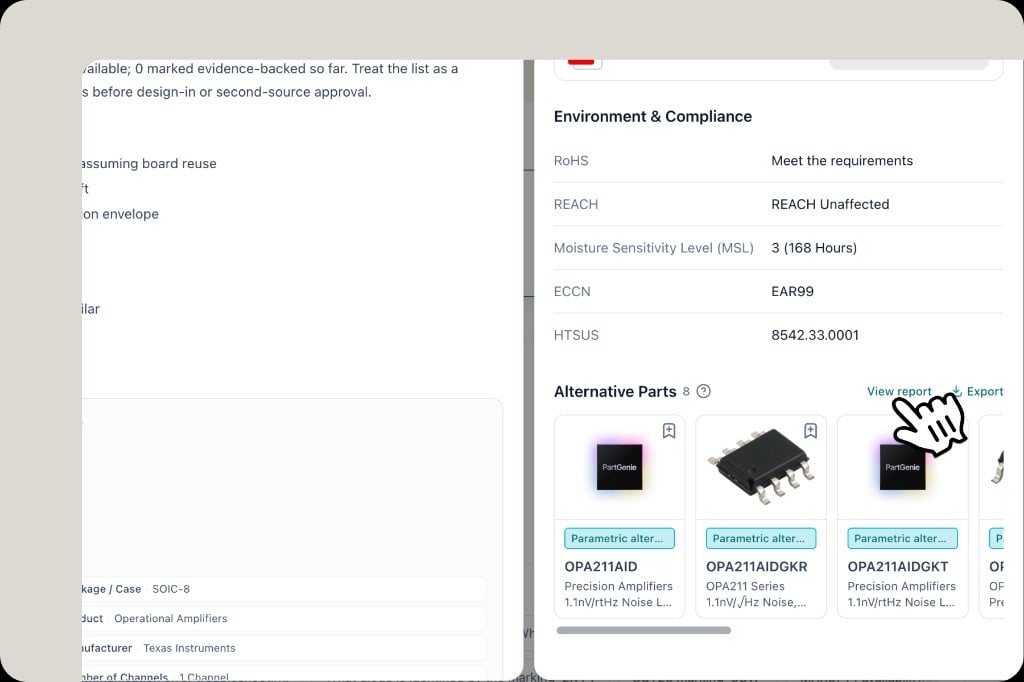Select OPA211 Series description on OPA211AIDGKR
The image size is (1024, 682).
point(745,587)
